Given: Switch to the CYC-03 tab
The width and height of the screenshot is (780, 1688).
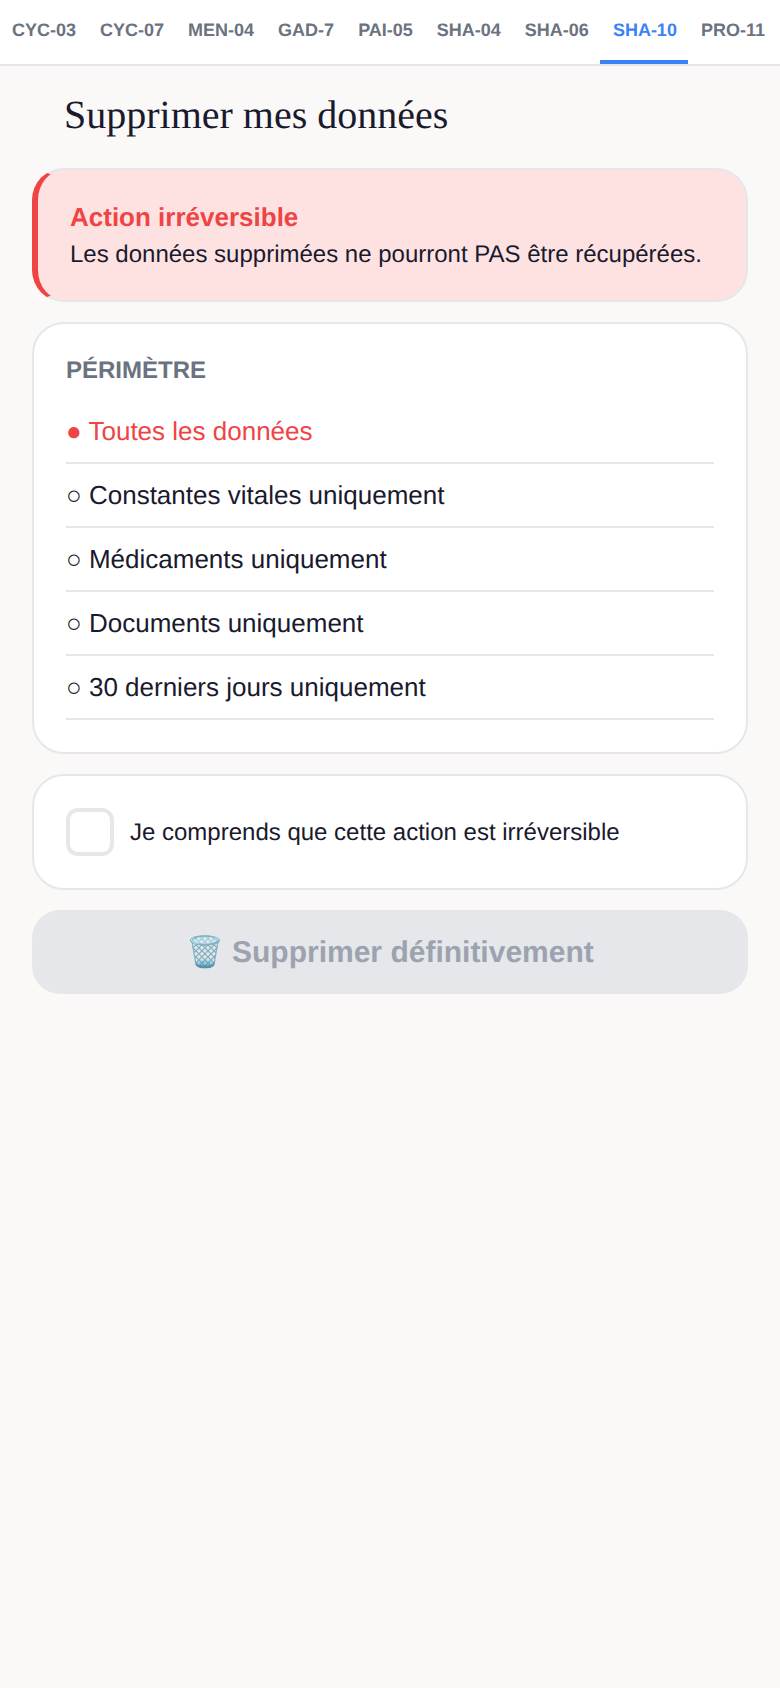Looking at the screenshot, I should [44, 30].
